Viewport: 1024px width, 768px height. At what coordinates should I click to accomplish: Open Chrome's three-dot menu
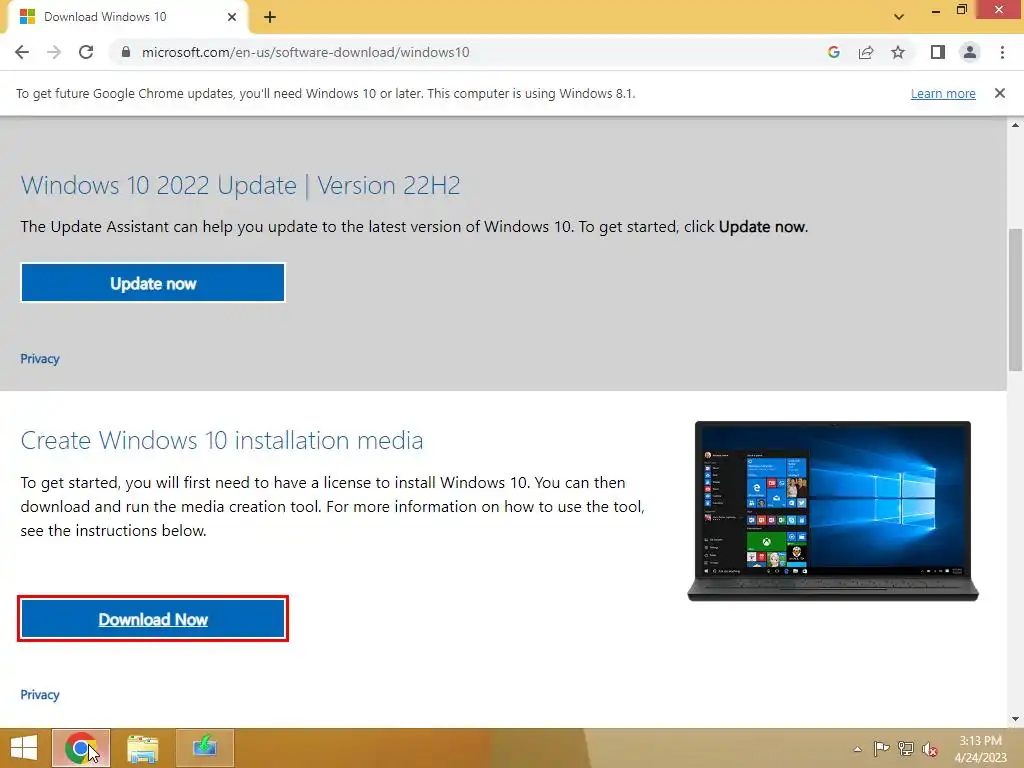[x=1002, y=52]
